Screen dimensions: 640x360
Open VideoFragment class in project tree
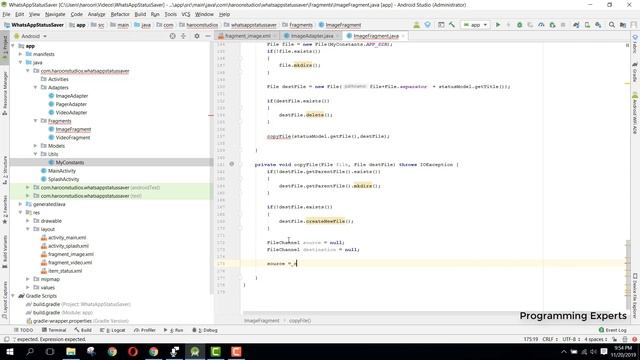73,138
